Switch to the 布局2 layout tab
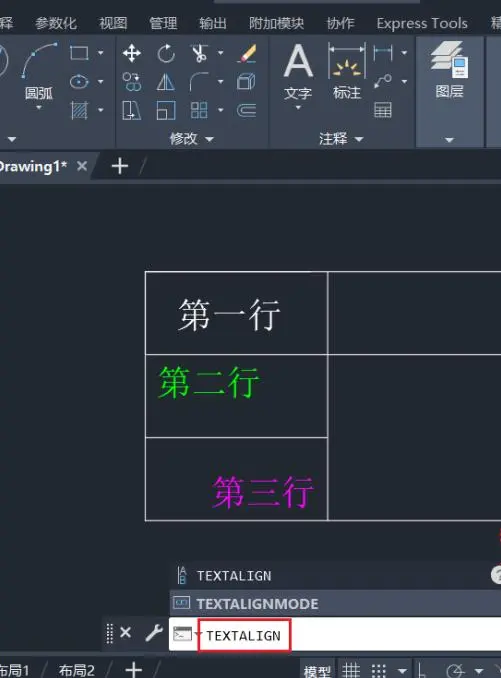 tap(77, 670)
